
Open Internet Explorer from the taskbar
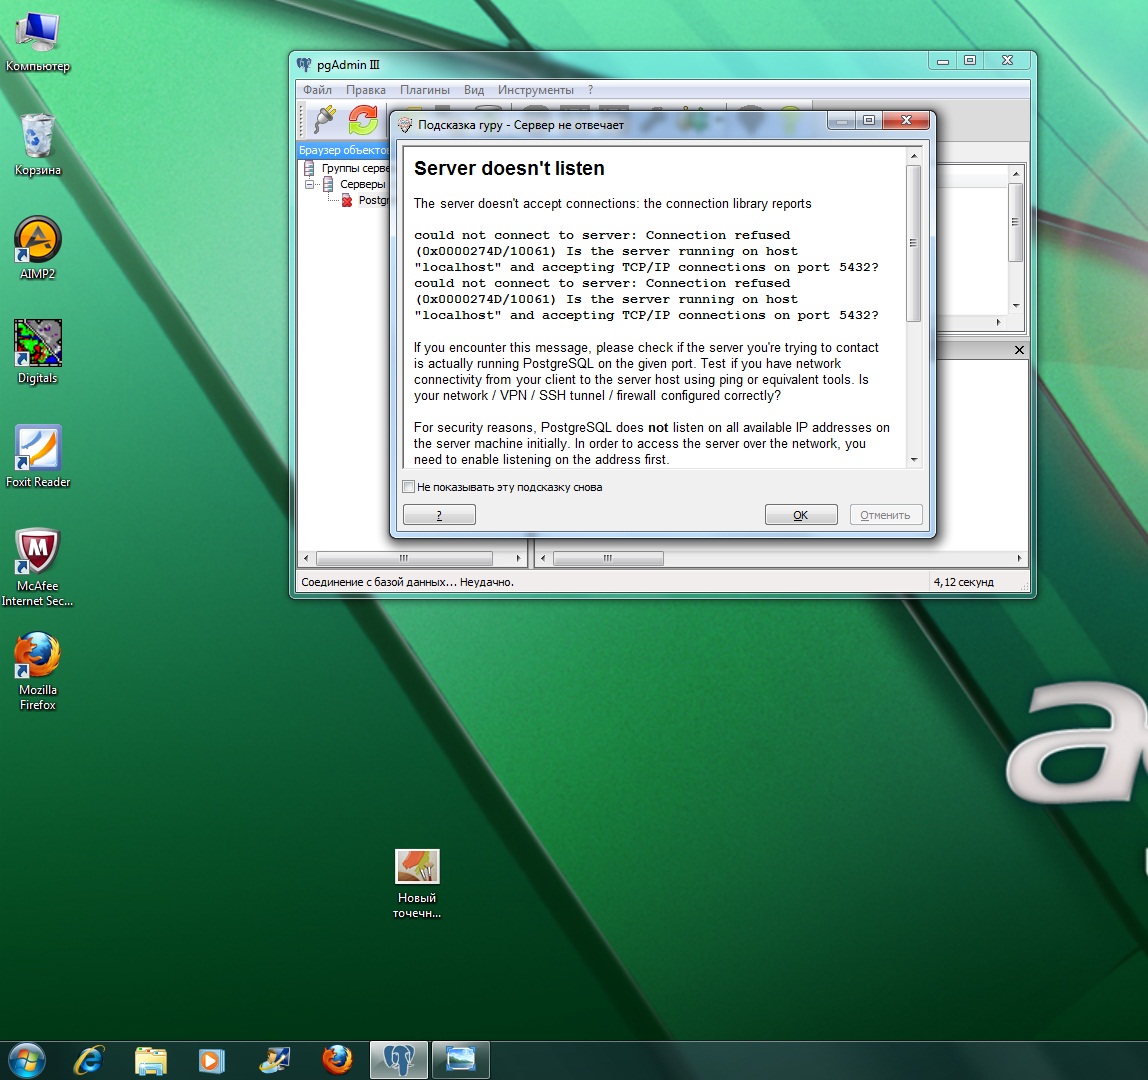coord(89,1059)
